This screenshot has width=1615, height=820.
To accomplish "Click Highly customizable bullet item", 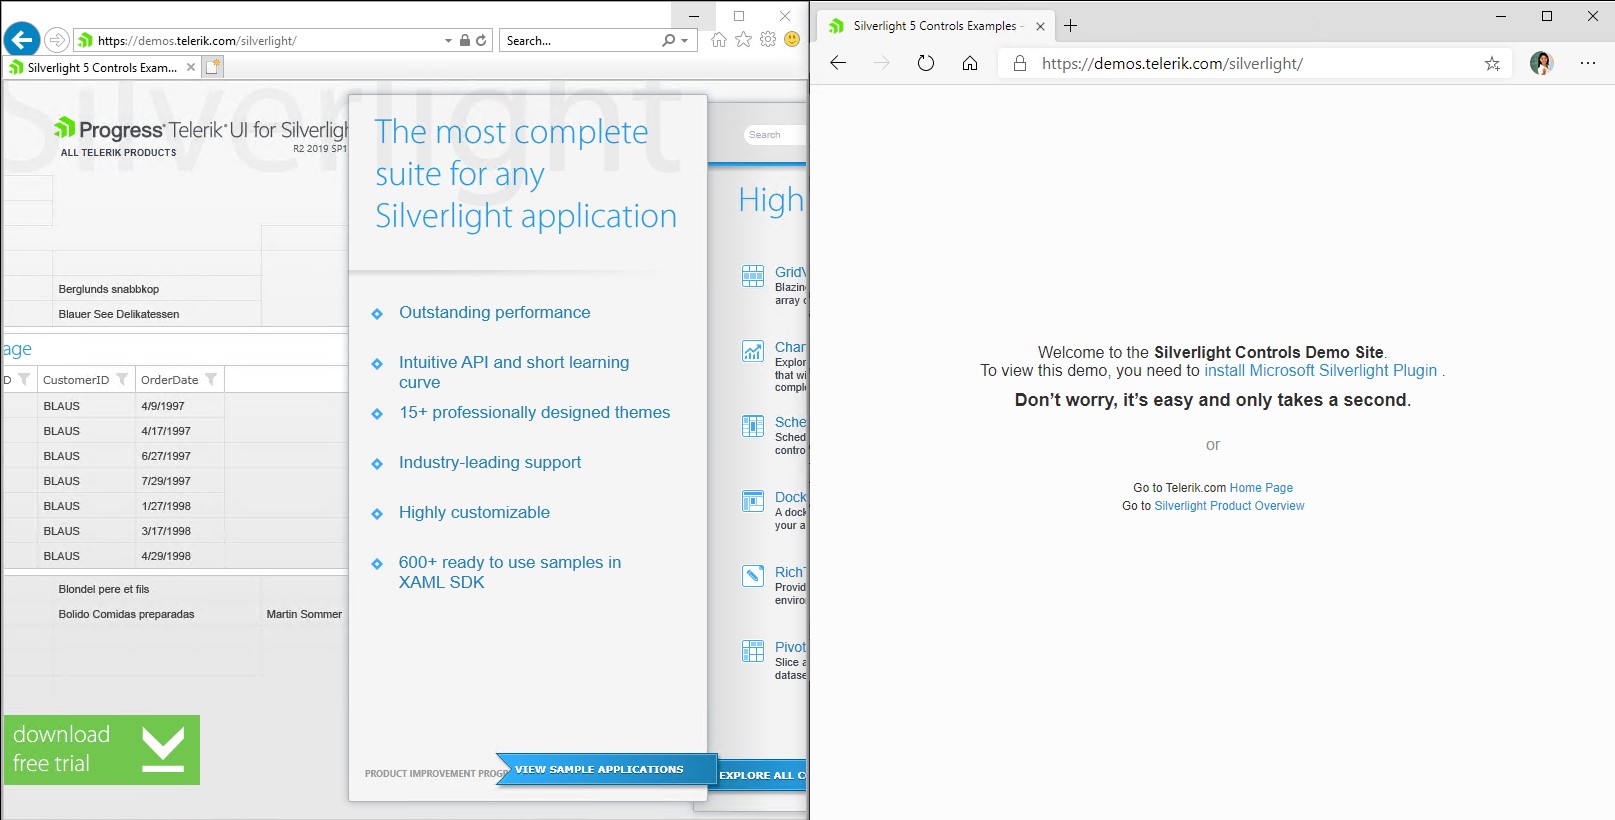I will (x=474, y=513).
